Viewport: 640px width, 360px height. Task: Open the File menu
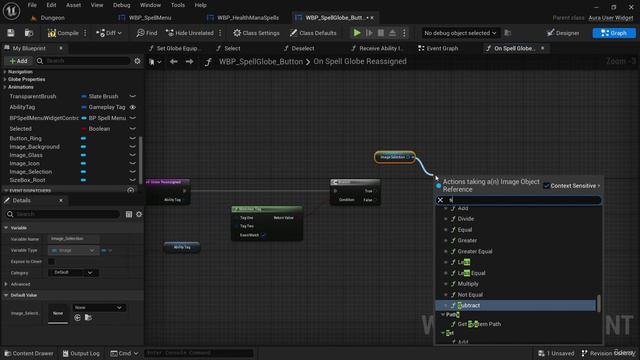(x=32, y=5)
